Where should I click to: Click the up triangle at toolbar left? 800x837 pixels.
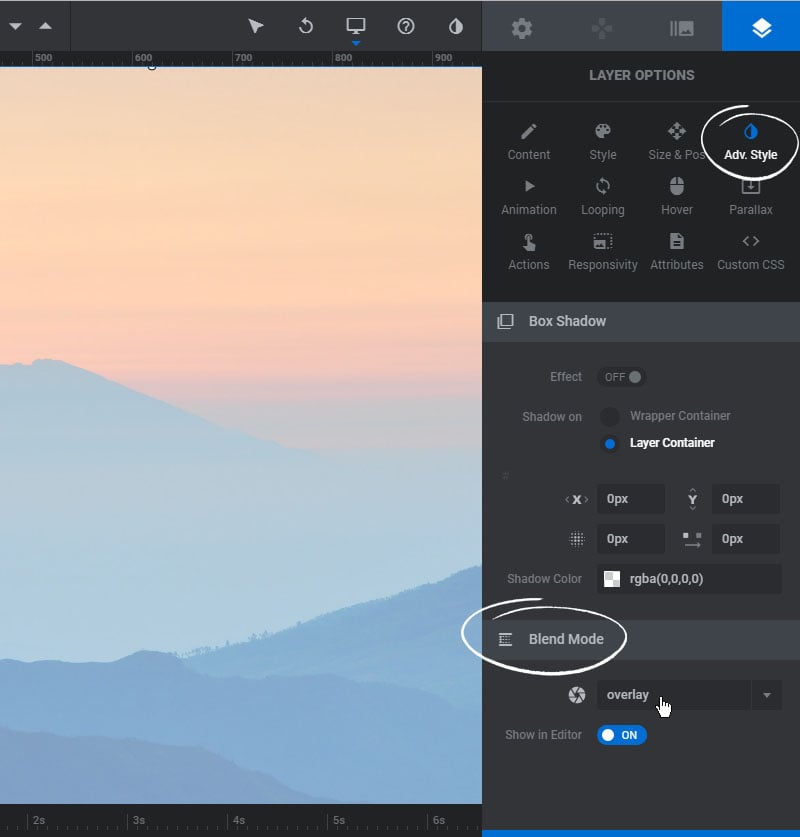coord(45,26)
